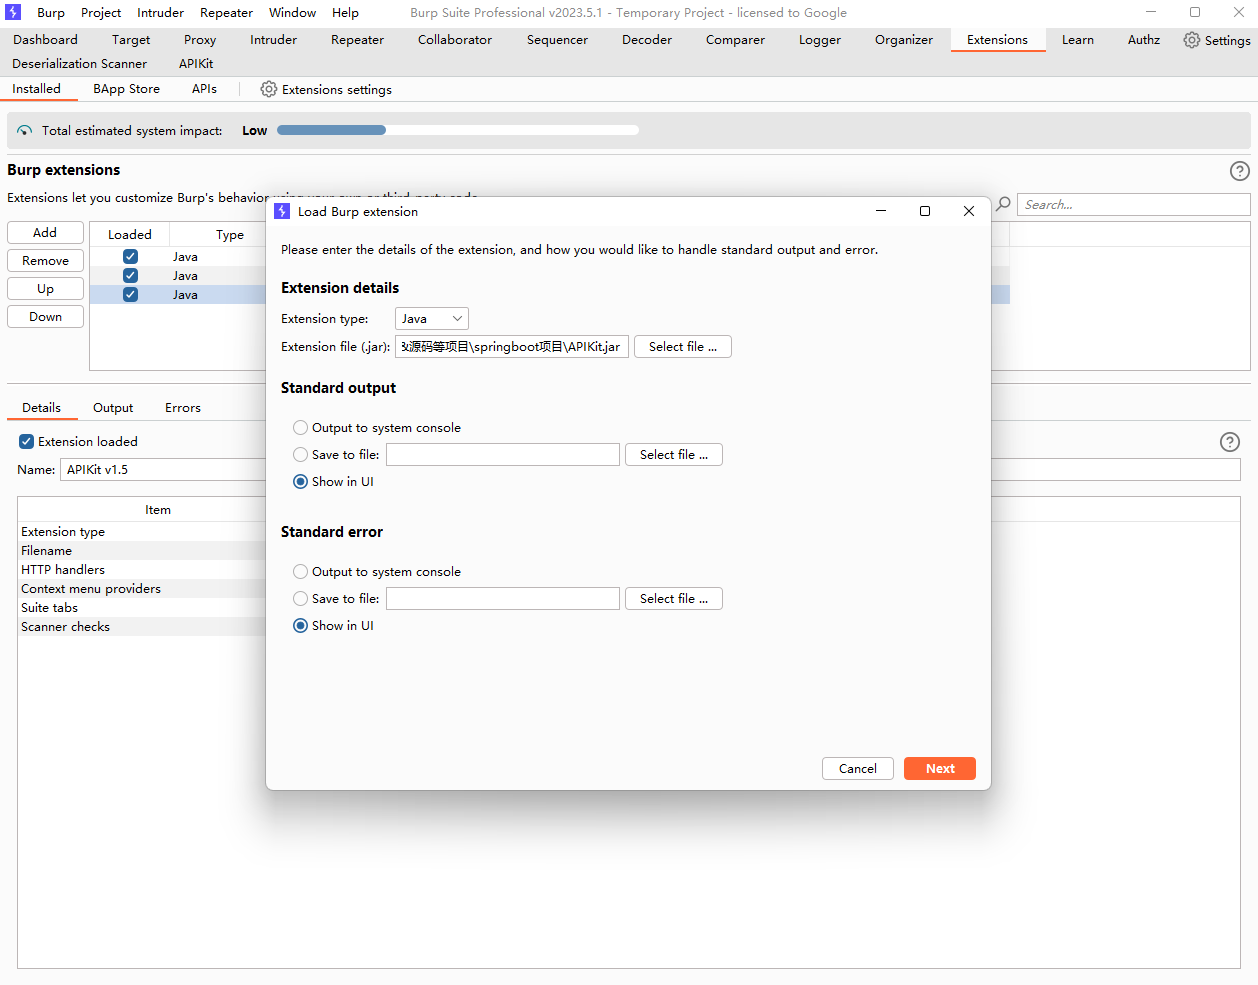Image resolution: width=1258 pixels, height=985 pixels.
Task: Open the Help menu
Action: point(345,13)
